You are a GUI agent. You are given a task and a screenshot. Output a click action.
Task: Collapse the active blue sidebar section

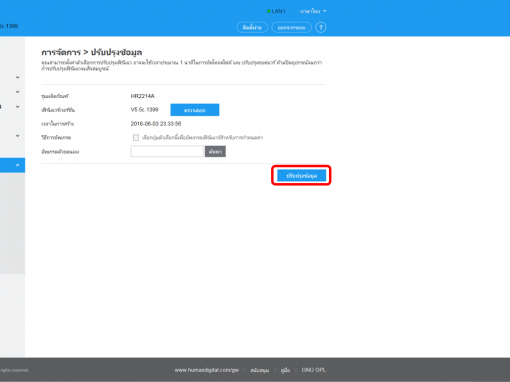[x=18, y=165]
